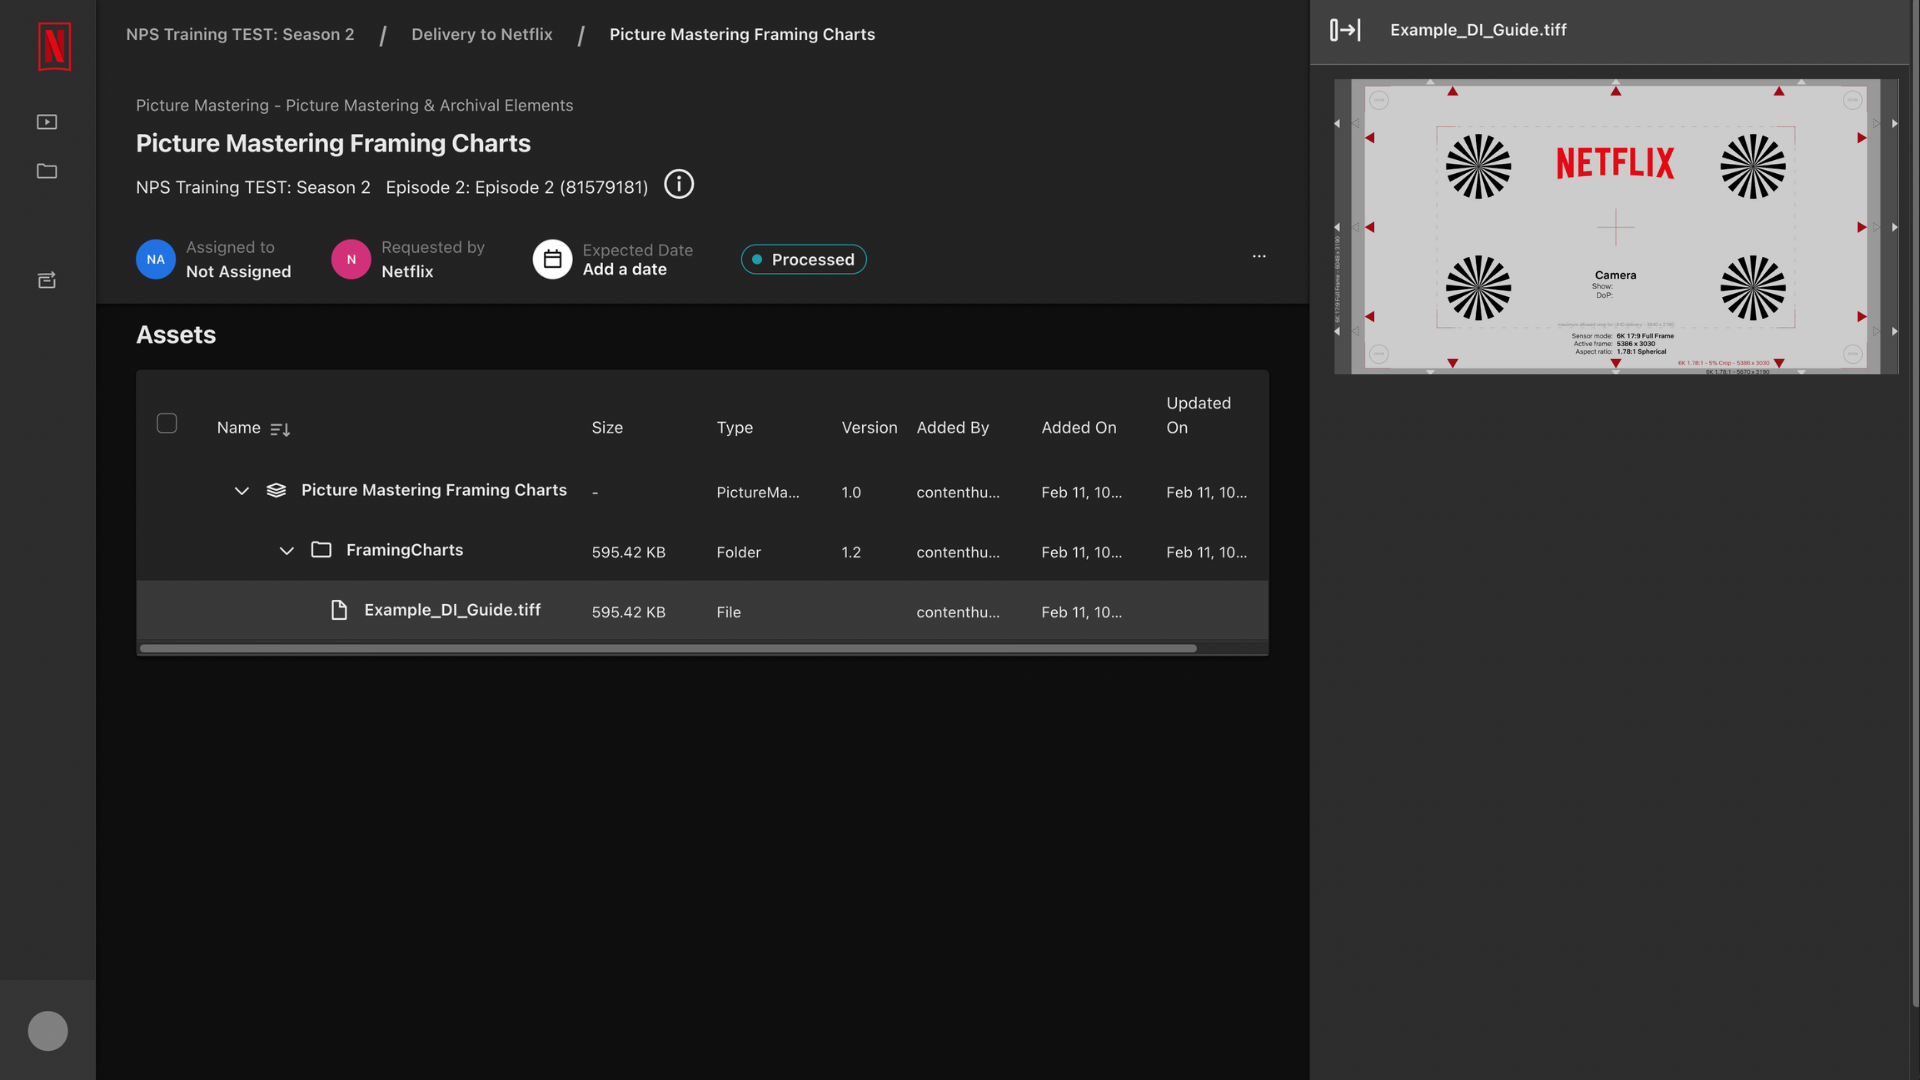
Task: Click Added By cell of Example_DI_Guide.tiff row
Action: [x=958, y=612]
